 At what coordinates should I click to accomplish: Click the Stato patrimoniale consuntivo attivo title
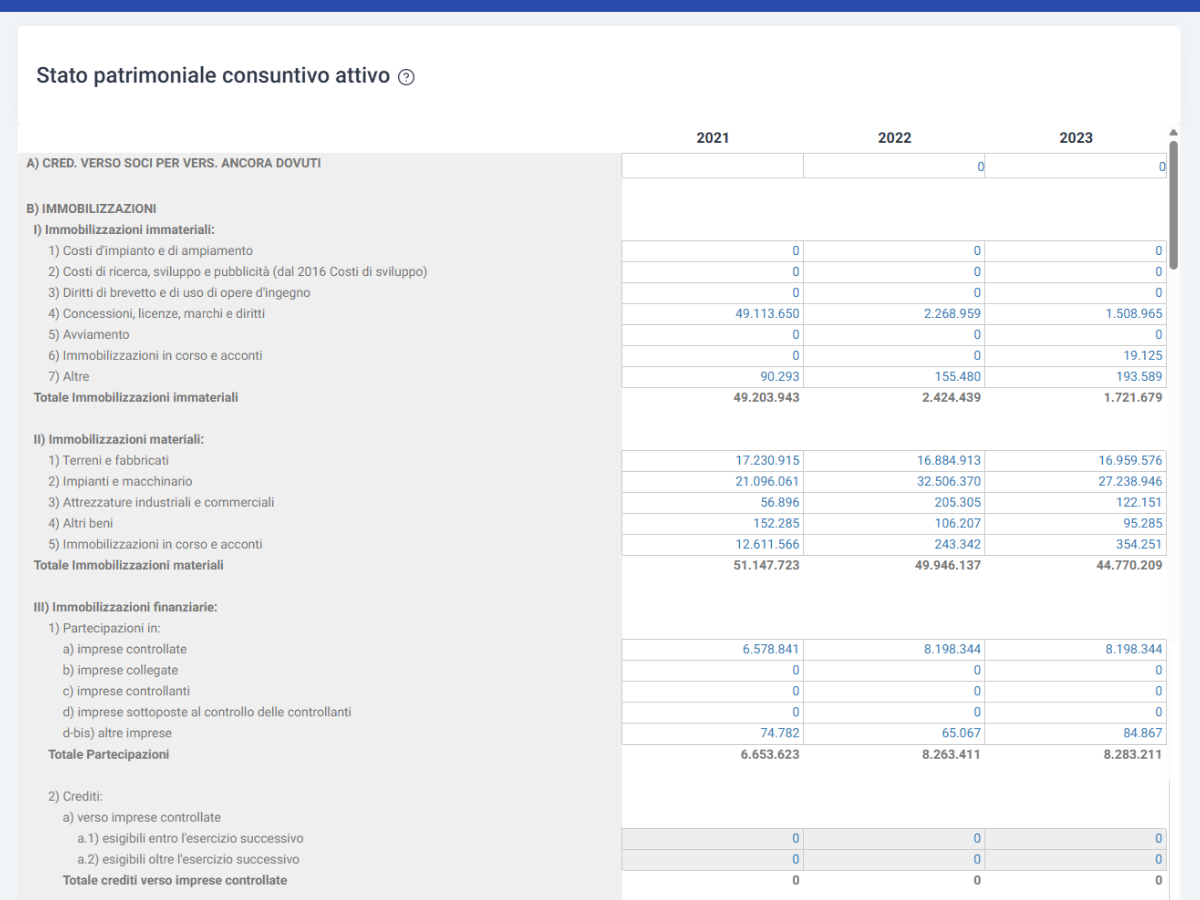point(213,76)
